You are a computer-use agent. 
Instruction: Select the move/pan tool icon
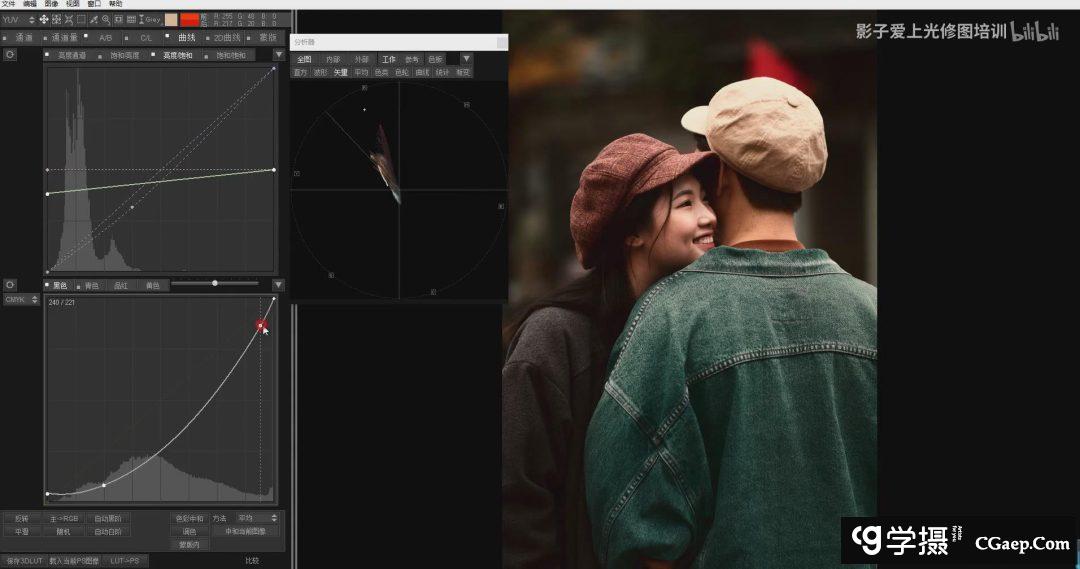tap(43, 20)
